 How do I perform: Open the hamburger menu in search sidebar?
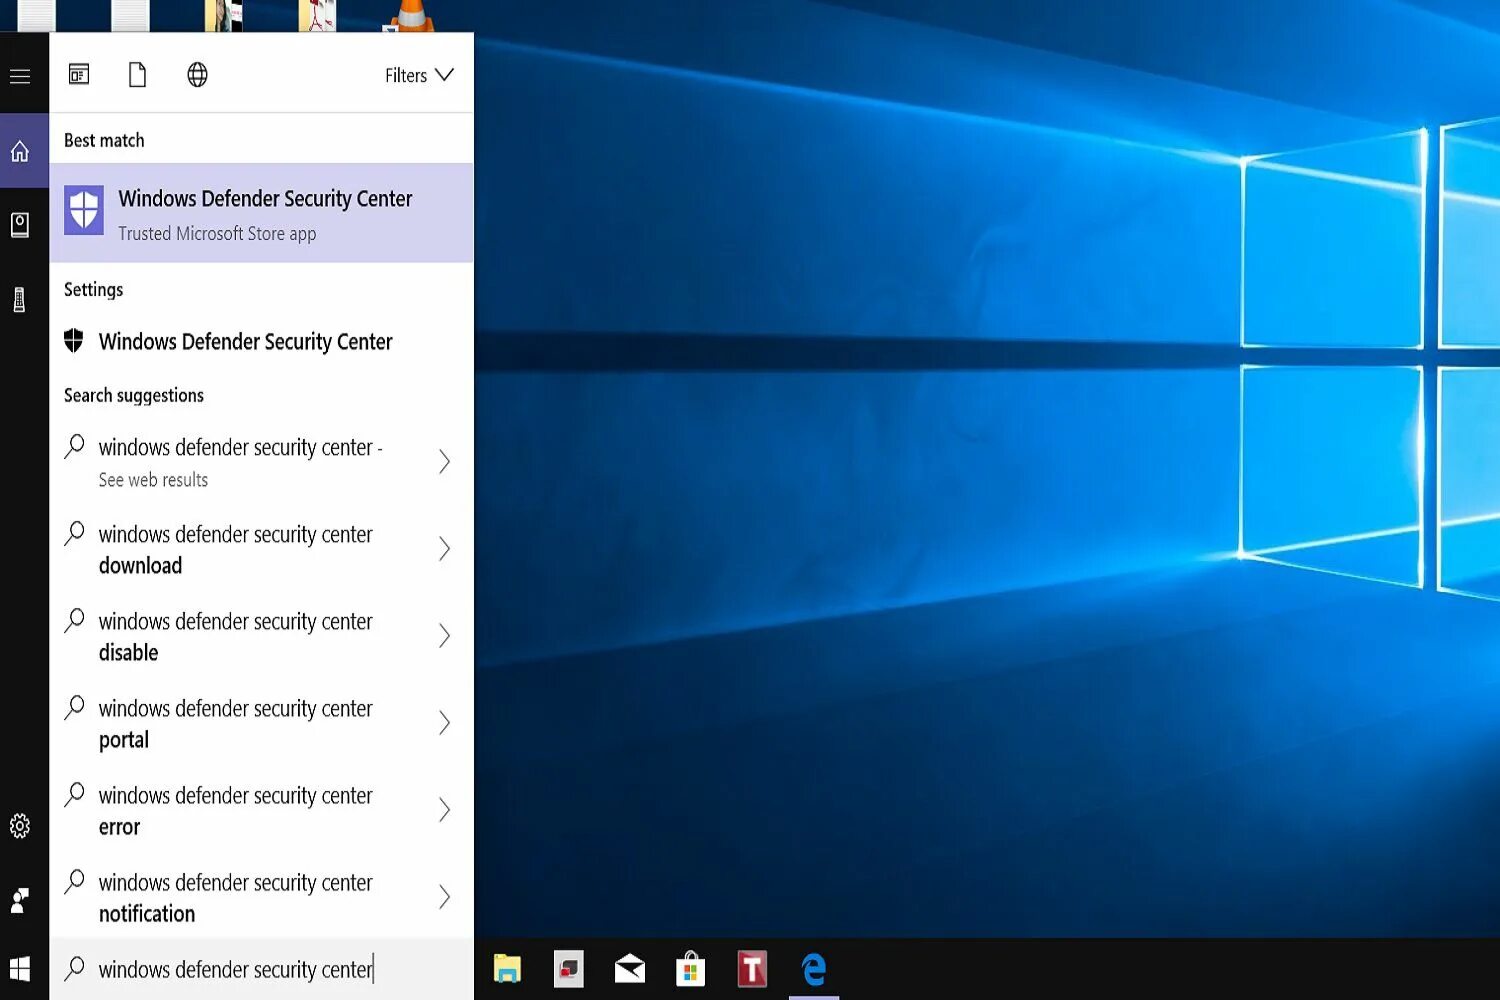[x=20, y=76]
